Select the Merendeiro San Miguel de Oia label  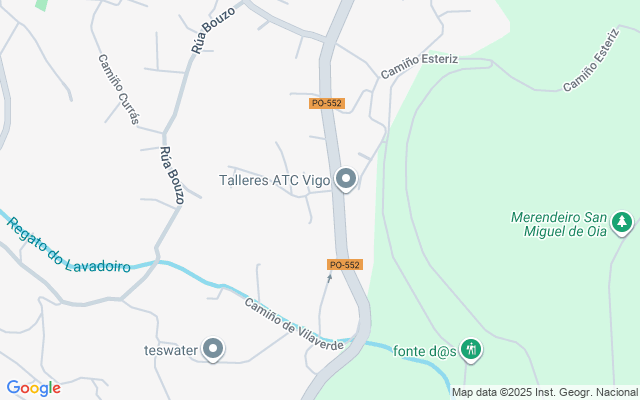tap(559, 224)
